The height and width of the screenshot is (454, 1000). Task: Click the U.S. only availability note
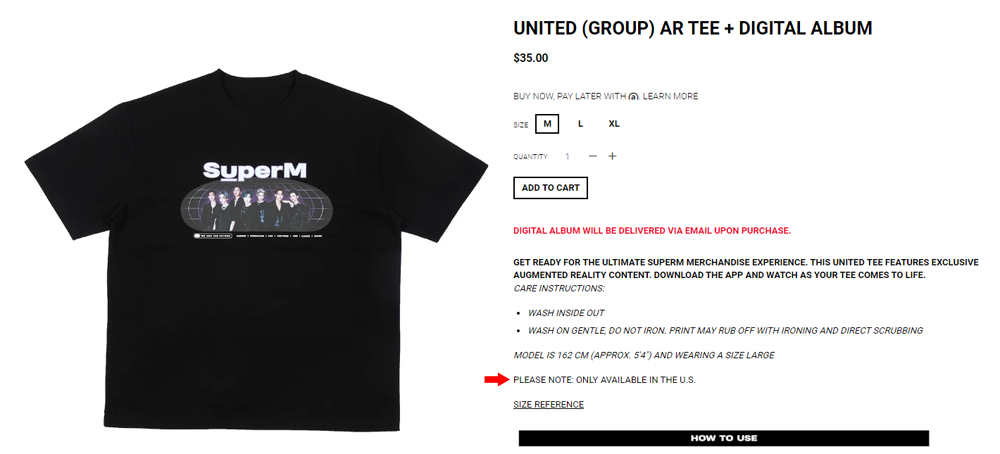click(x=605, y=380)
